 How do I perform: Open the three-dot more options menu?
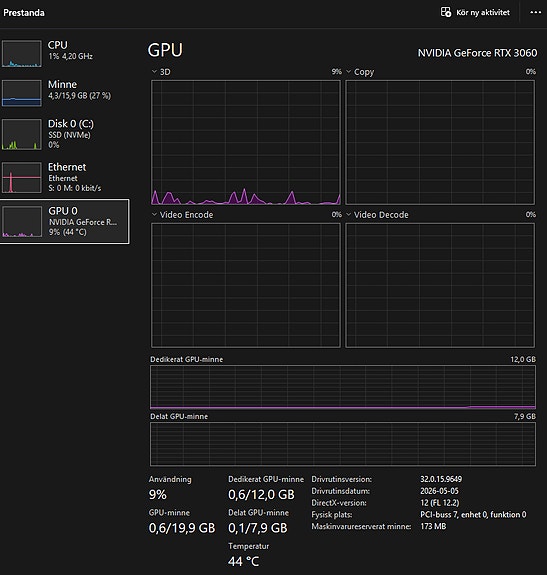coord(536,12)
